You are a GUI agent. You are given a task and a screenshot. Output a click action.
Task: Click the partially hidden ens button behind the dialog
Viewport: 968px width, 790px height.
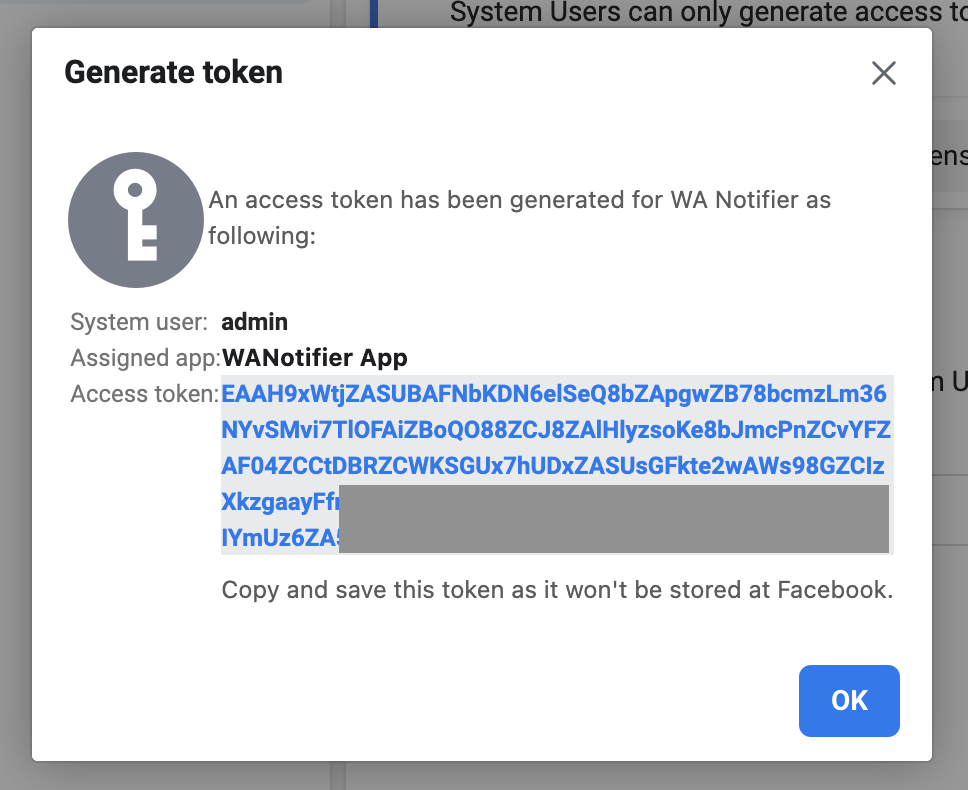pyautogui.click(x=949, y=156)
